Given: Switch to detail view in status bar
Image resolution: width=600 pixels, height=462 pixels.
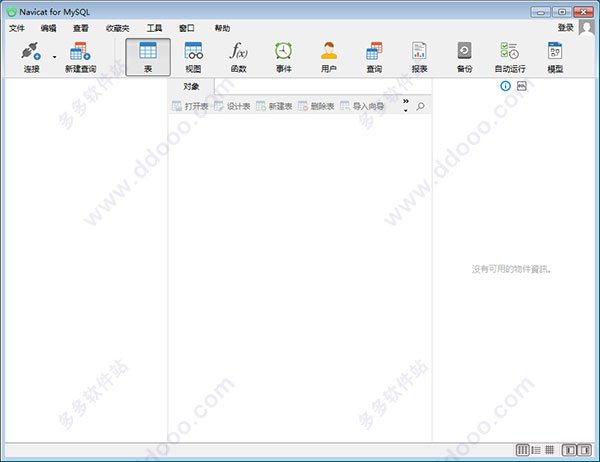Looking at the screenshot, I should (536, 450).
